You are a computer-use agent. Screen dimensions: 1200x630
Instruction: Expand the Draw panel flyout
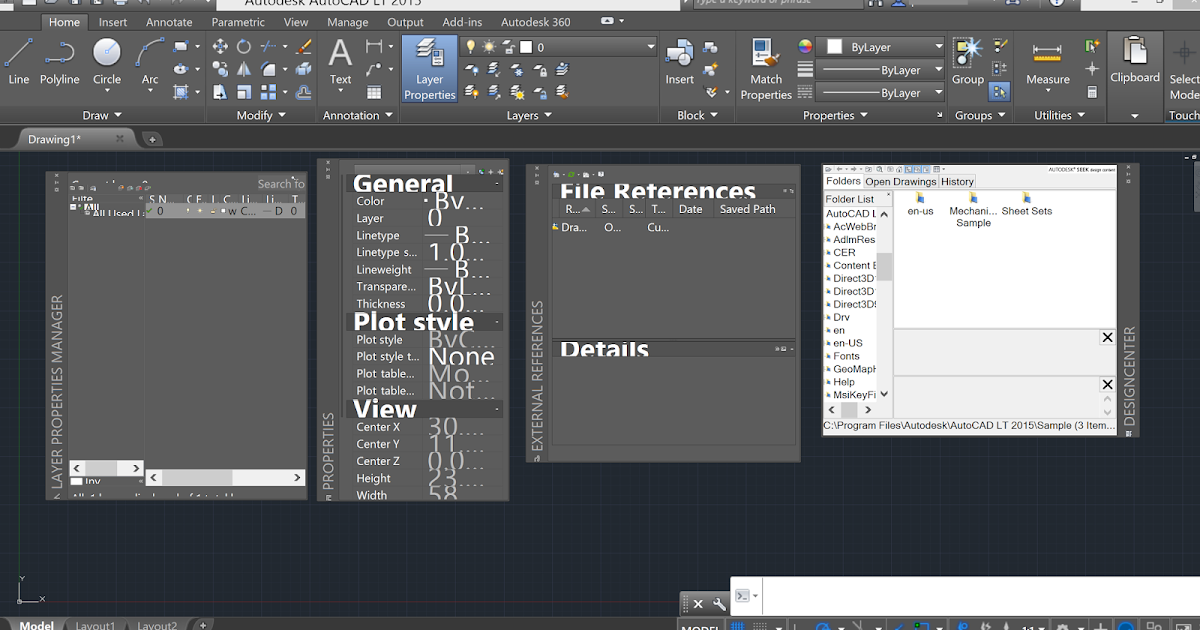pyautogui.click(x=117, y=116)
